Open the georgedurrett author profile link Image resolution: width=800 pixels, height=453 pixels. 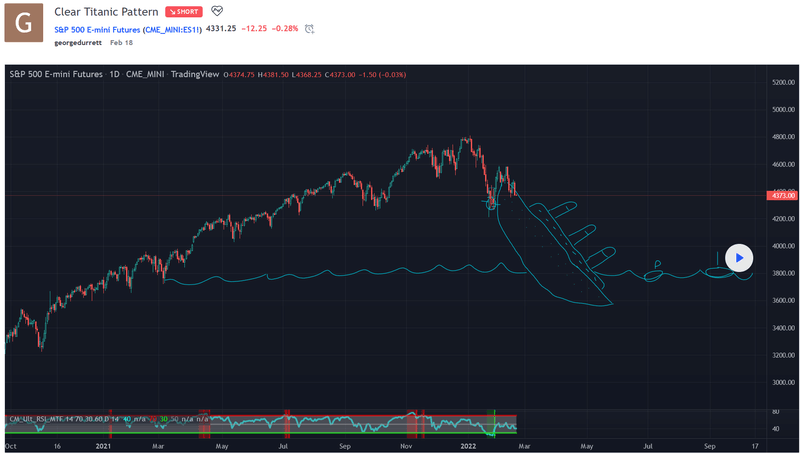tap(78, 43)
